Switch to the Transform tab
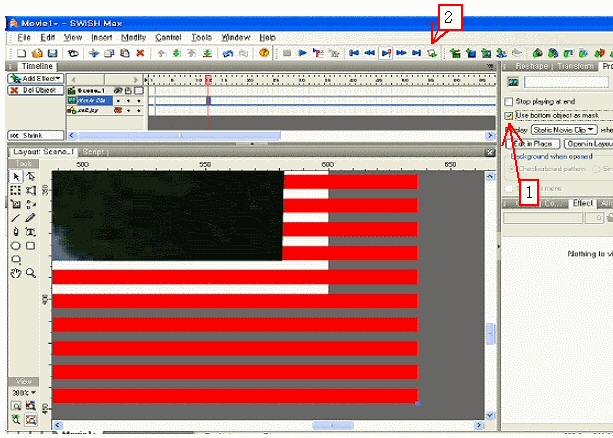The image size is (613, 438). (x=575, y=66)
